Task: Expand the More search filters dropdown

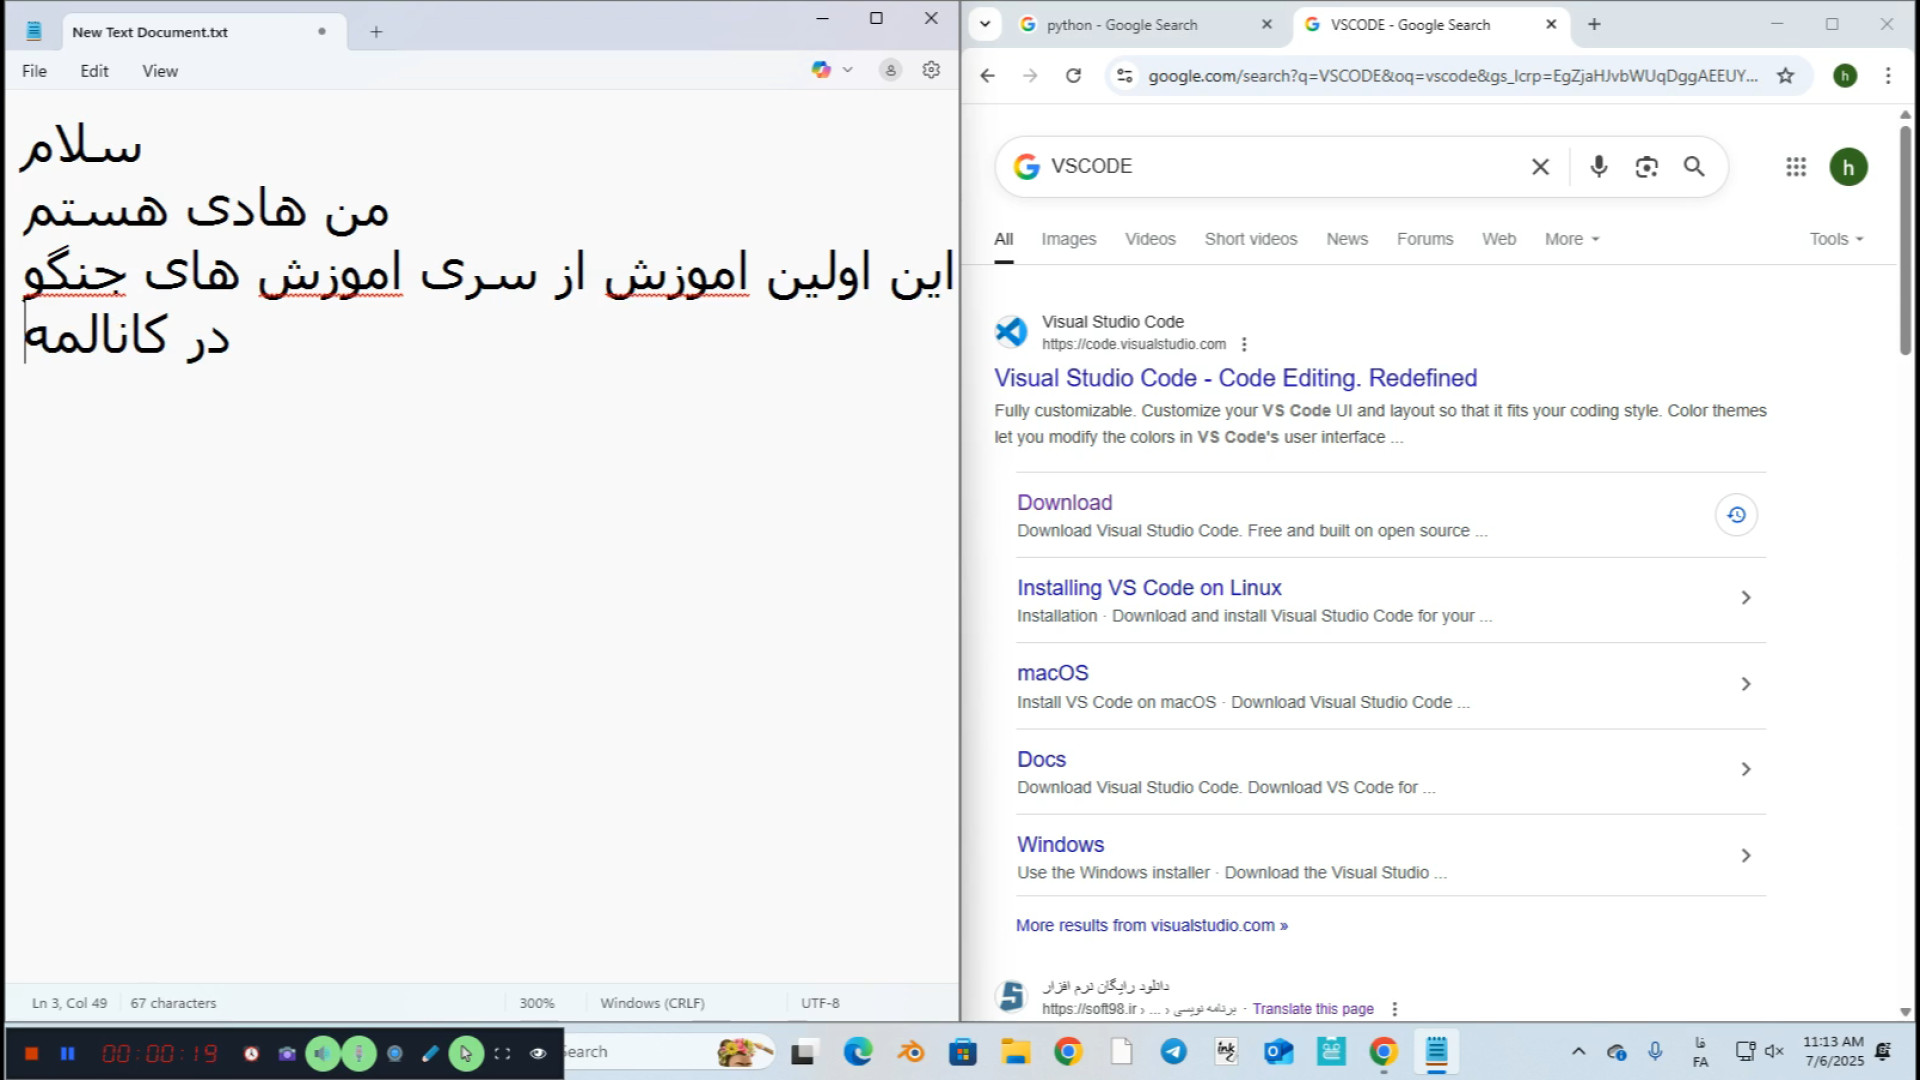Action: tap(1571, 239)
